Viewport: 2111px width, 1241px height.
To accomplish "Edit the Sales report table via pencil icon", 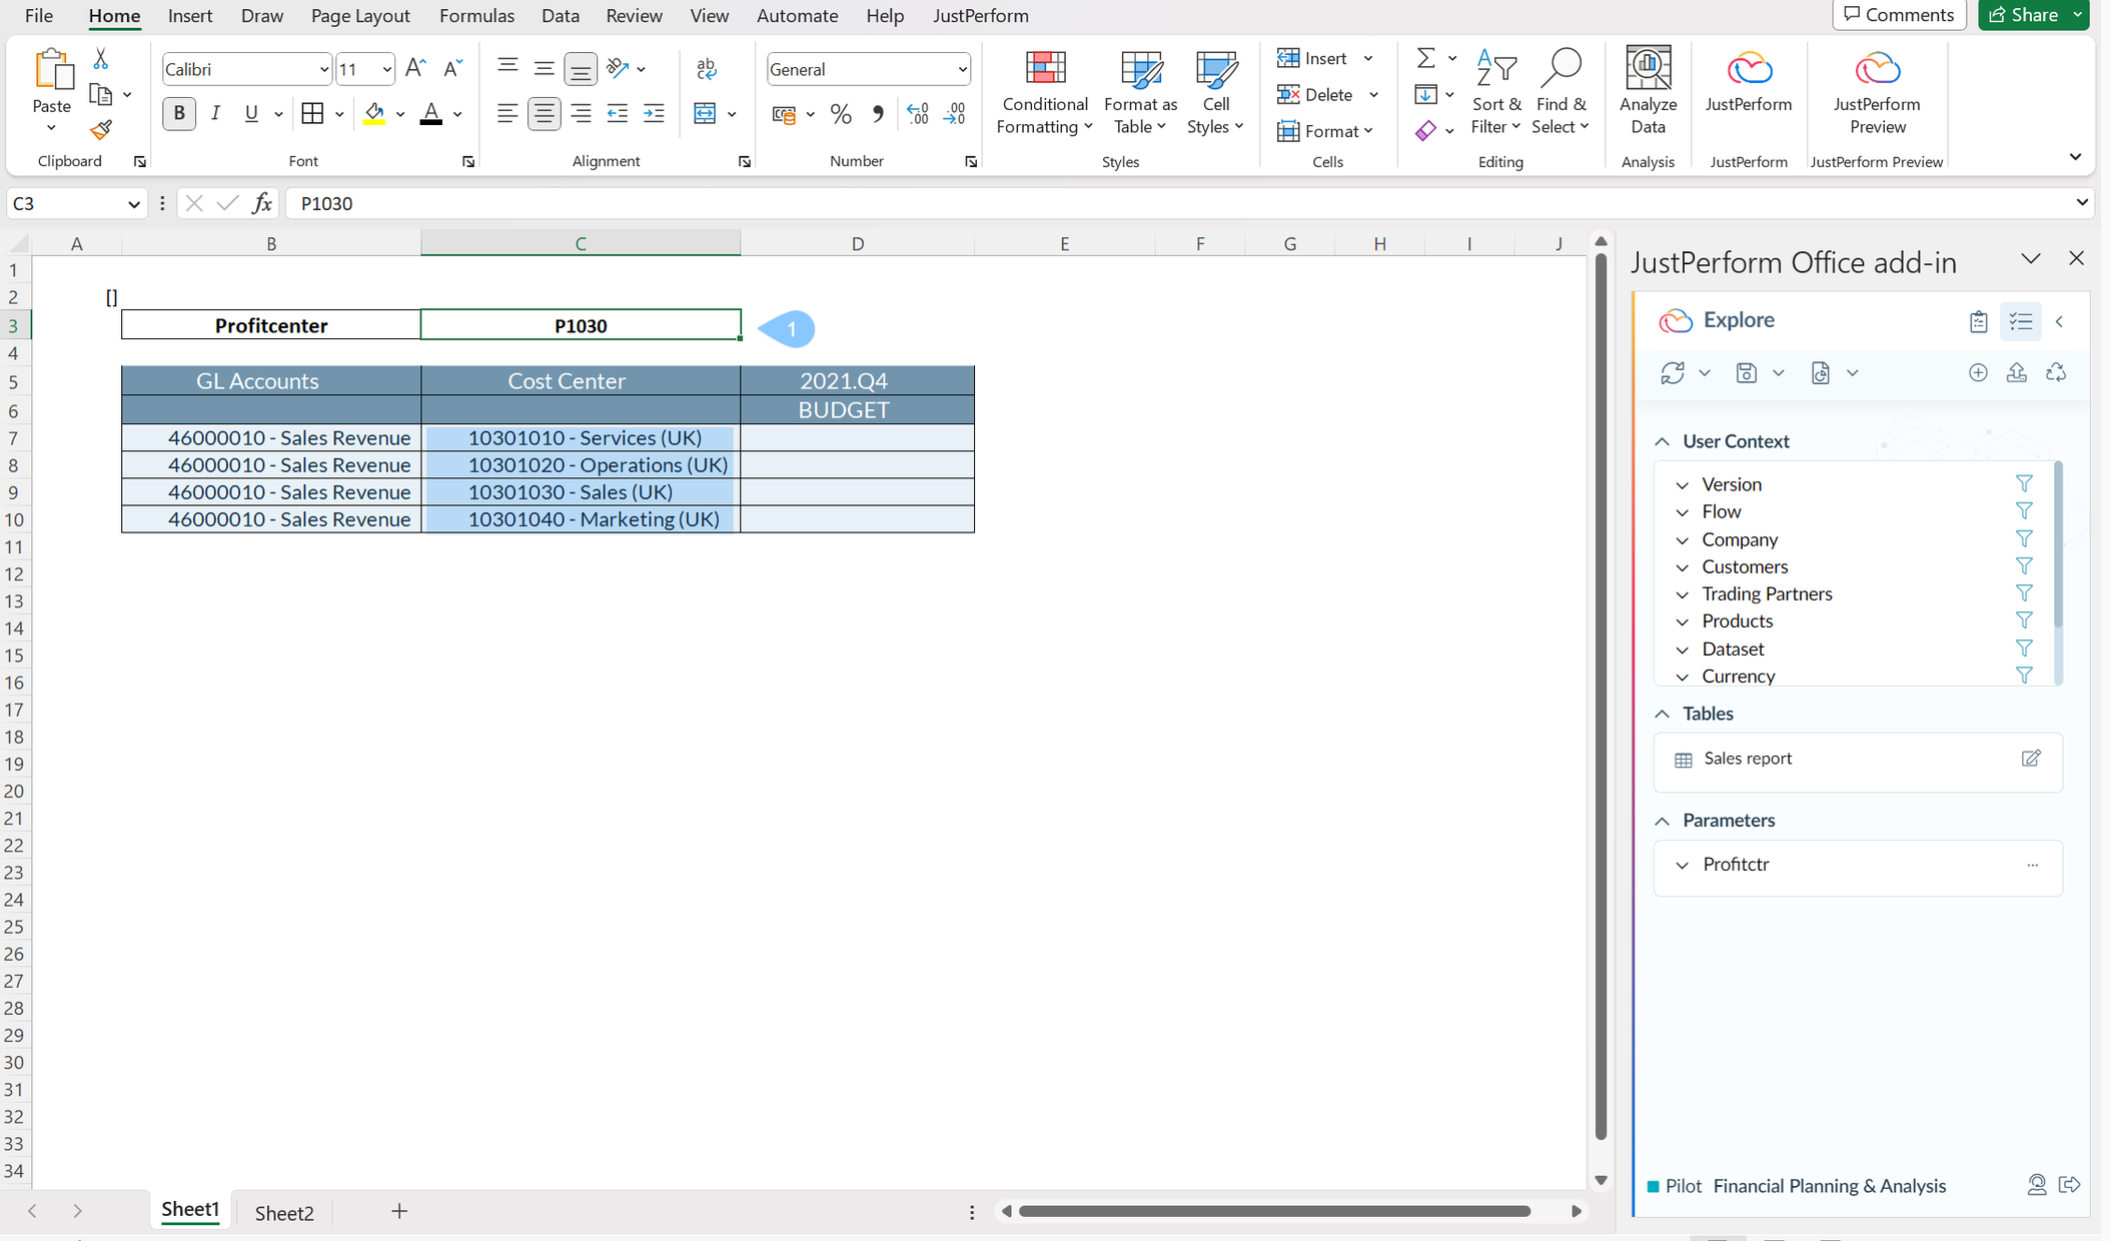I will (x=2031, y=759).
